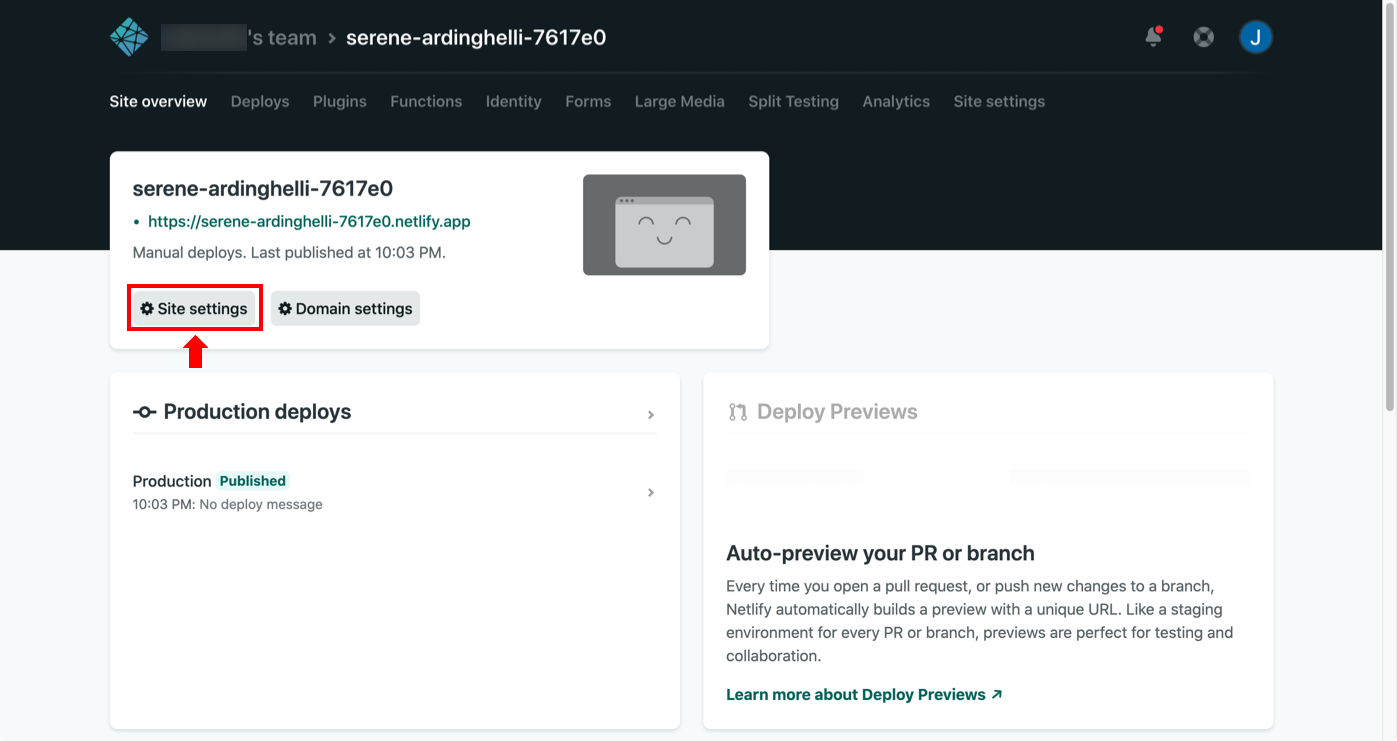The width and height of the screenshot is (1397, 741).
Task: Open the Large Media tab
Action: pos(680,101)
